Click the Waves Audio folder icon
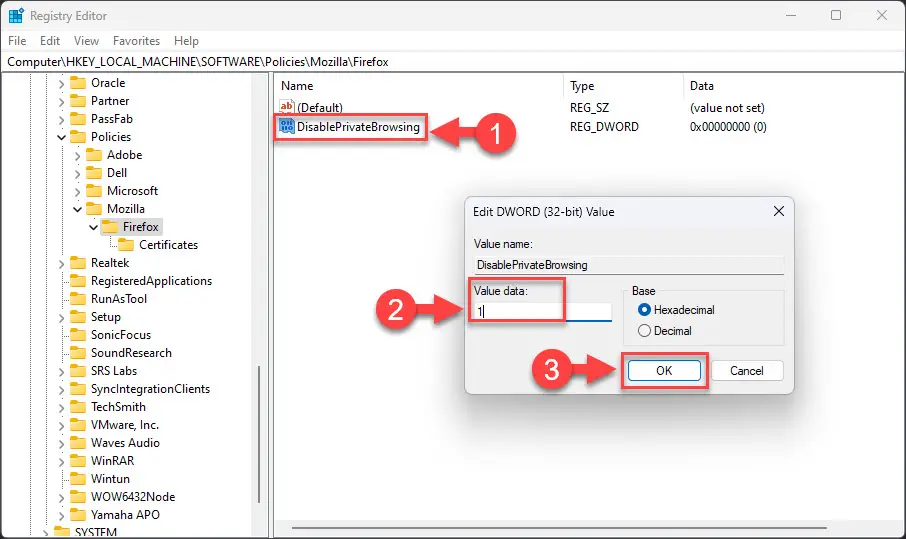The height and width of the screenshot is (539, 906). (x=78, y=443)
